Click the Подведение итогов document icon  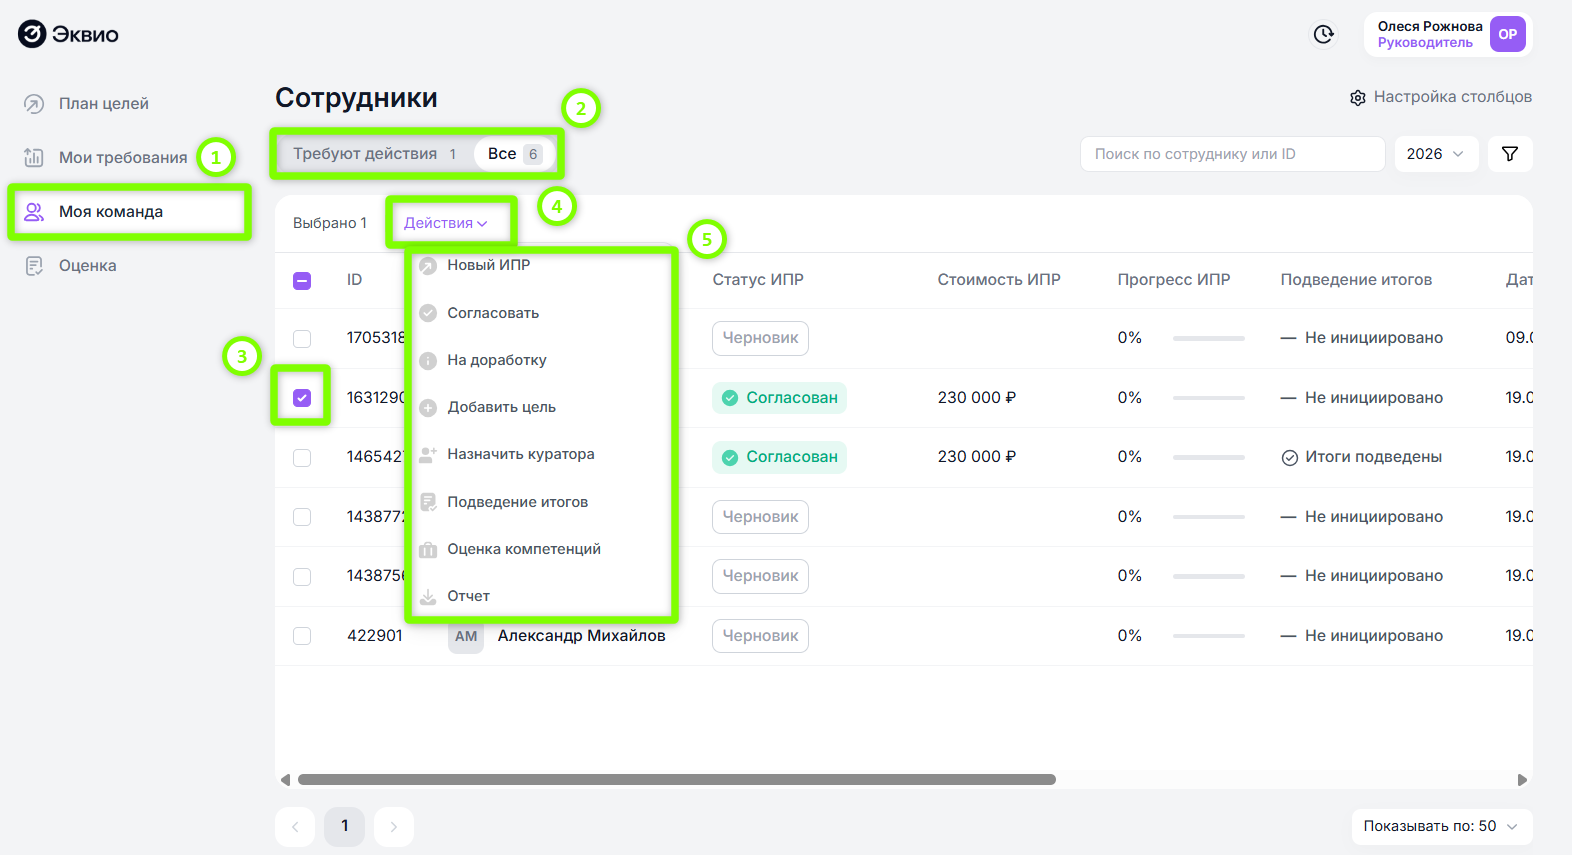point(428,502)
